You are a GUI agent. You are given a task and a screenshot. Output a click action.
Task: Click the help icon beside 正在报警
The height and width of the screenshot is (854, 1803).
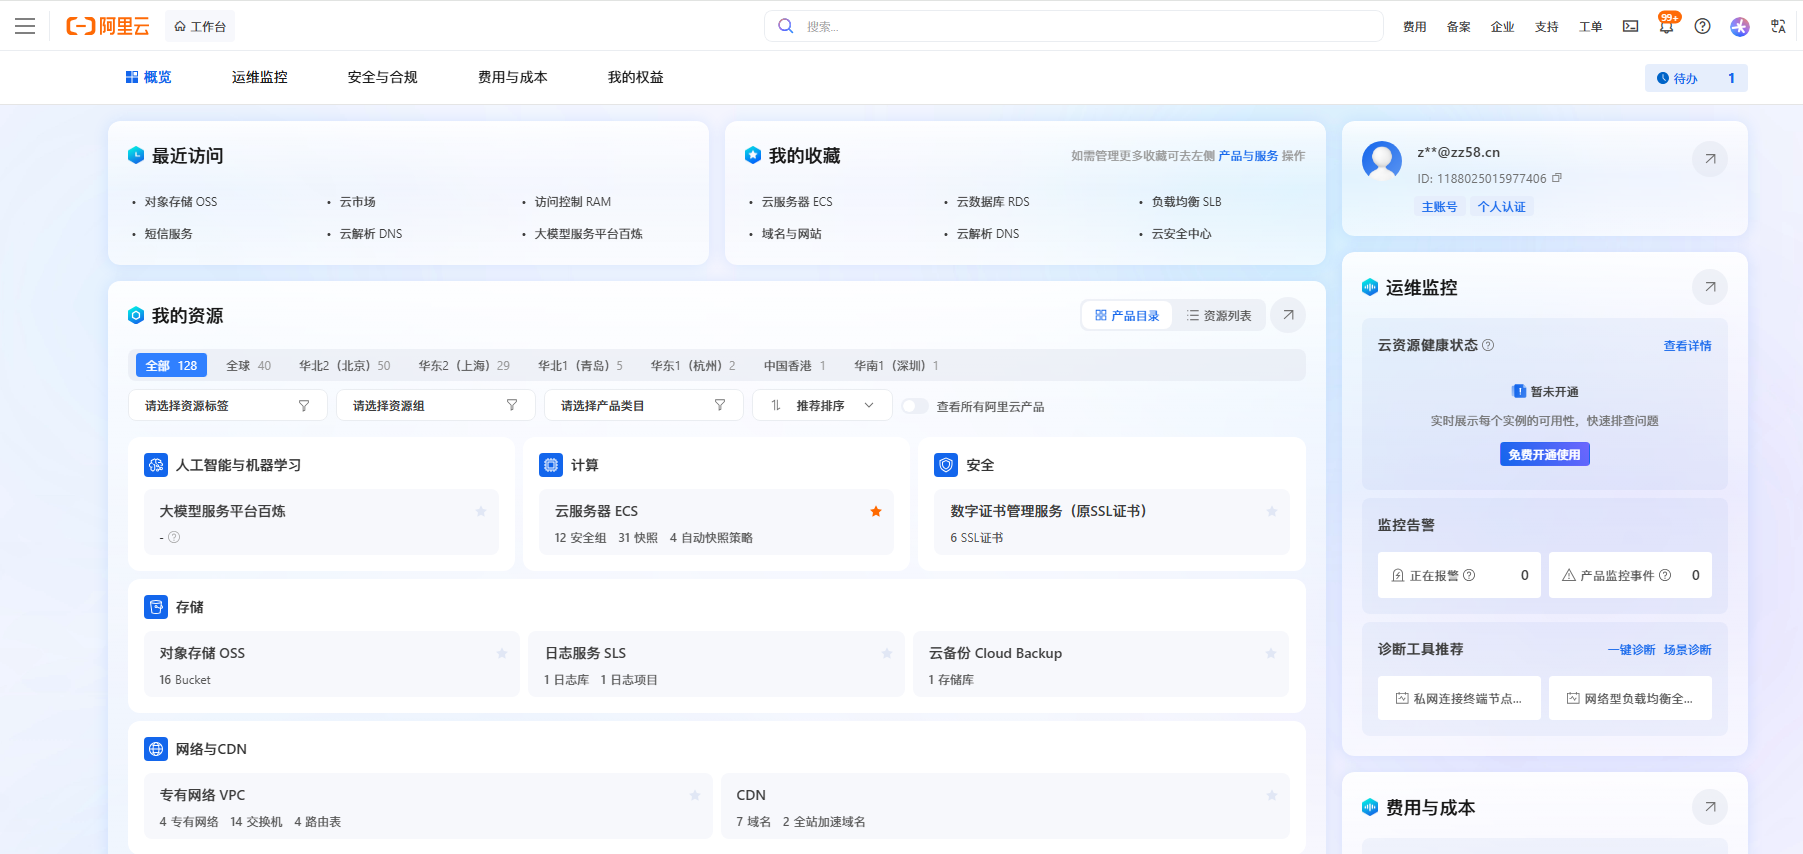(x=1469, y=575)
